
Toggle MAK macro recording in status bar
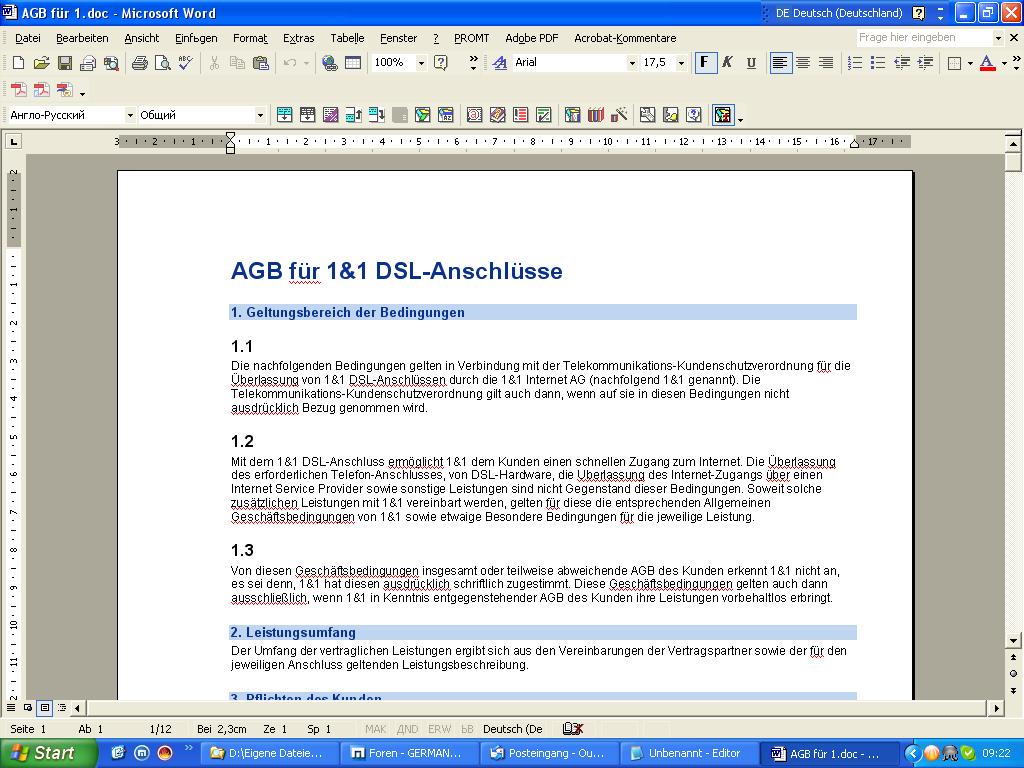click(376, 729)
